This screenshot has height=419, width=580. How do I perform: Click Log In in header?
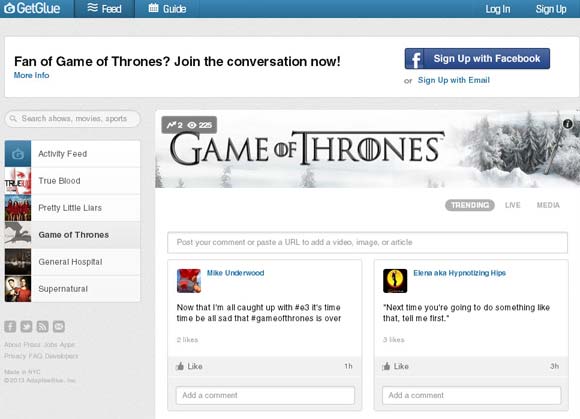[x=498, y=9]
